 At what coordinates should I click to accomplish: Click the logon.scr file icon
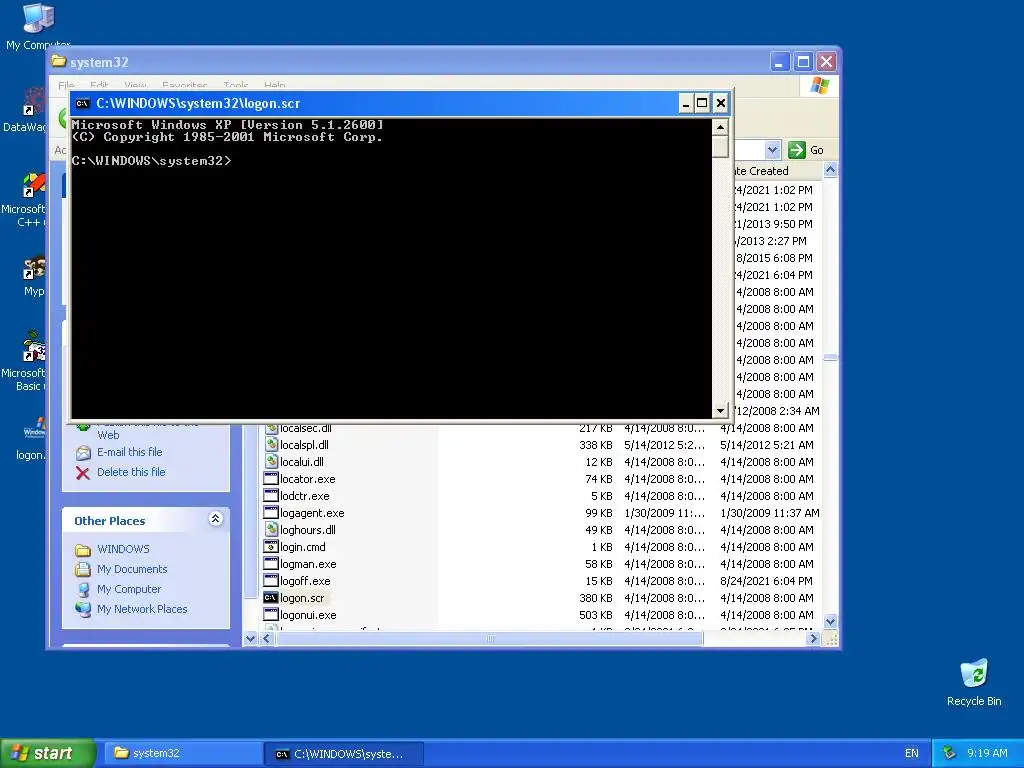(271, 598)
